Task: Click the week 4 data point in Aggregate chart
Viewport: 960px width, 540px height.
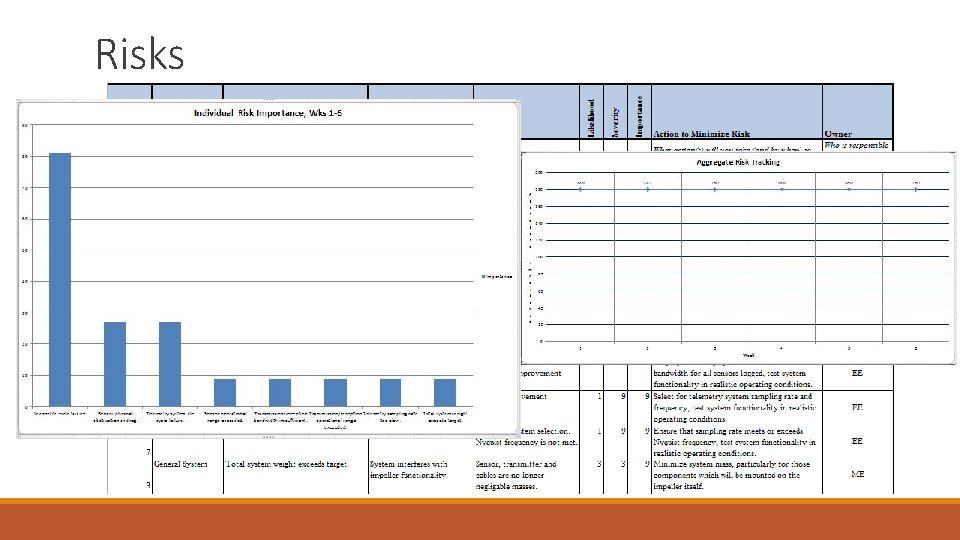Action: pyautogui.click(x=782, y=189)
